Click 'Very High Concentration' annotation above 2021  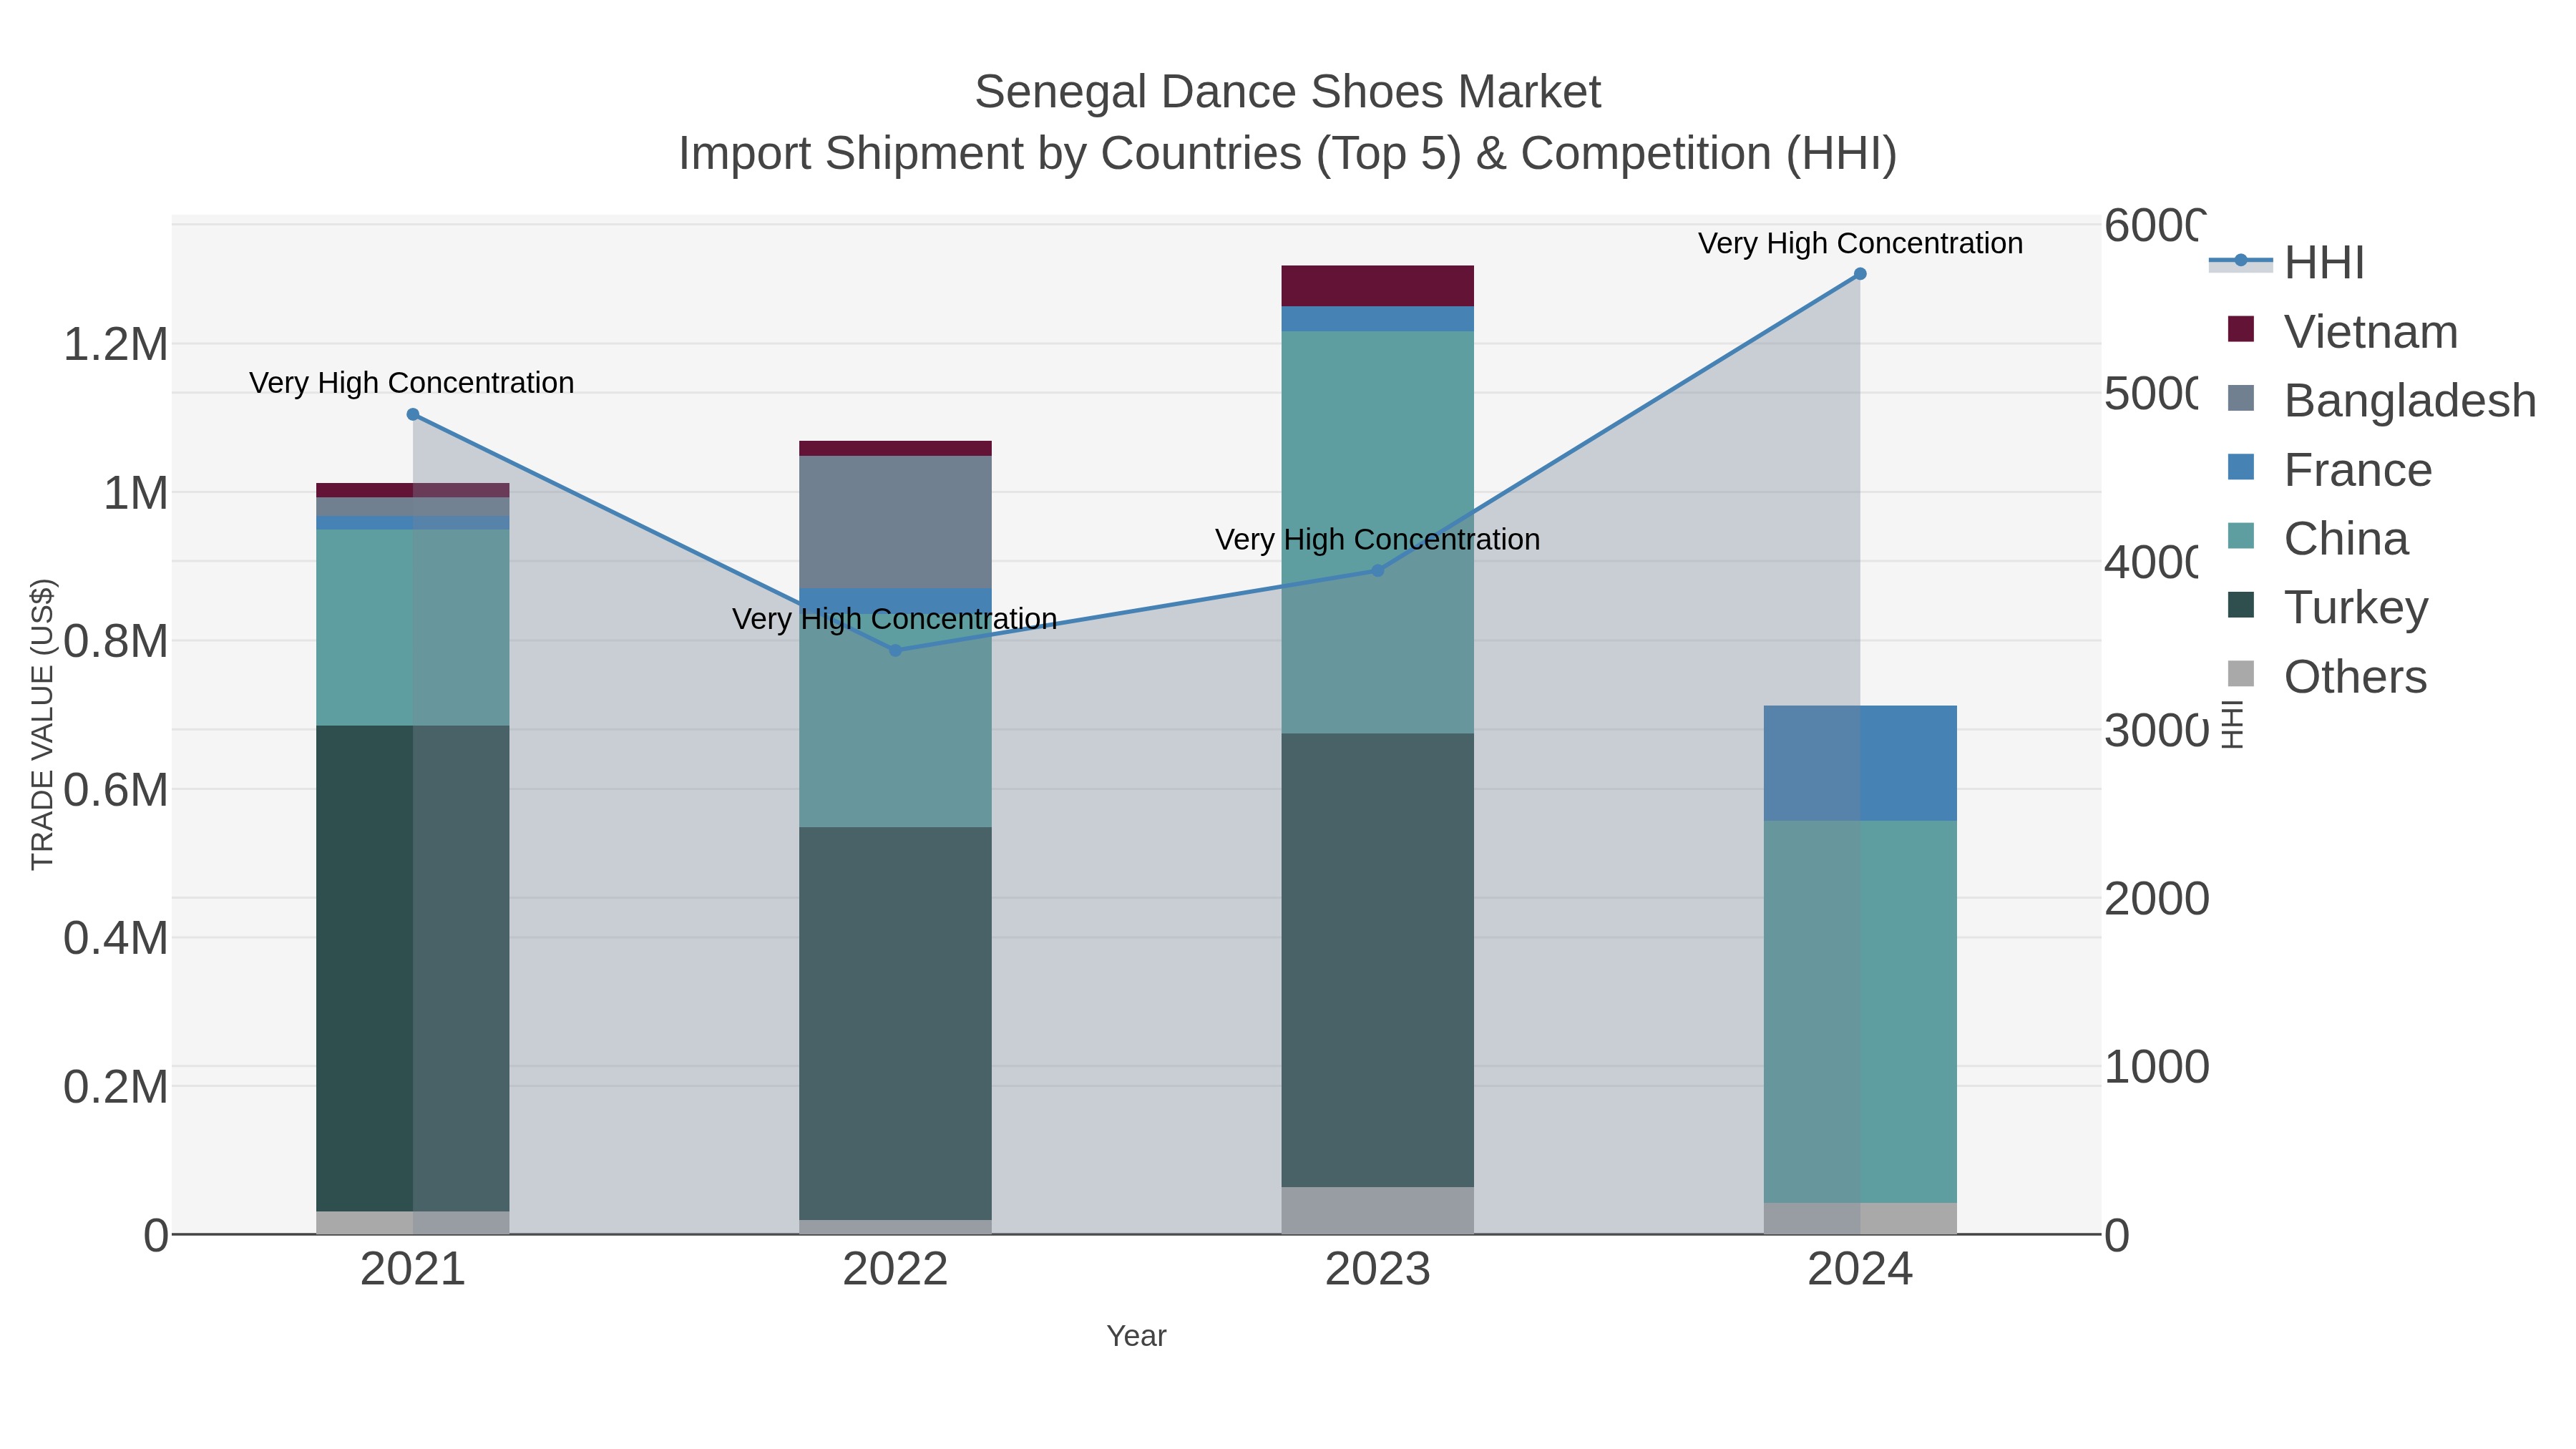412,383
